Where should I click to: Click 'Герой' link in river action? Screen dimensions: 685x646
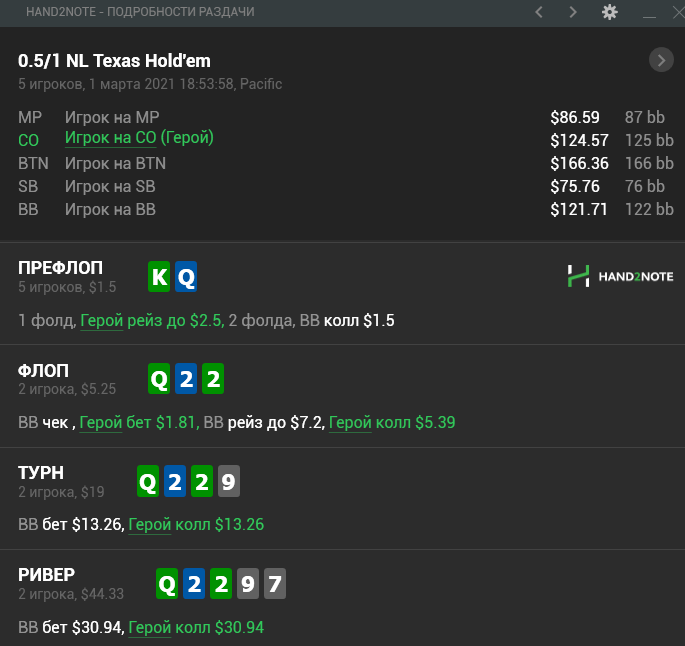pyautogui.click(x=150, y=627)
